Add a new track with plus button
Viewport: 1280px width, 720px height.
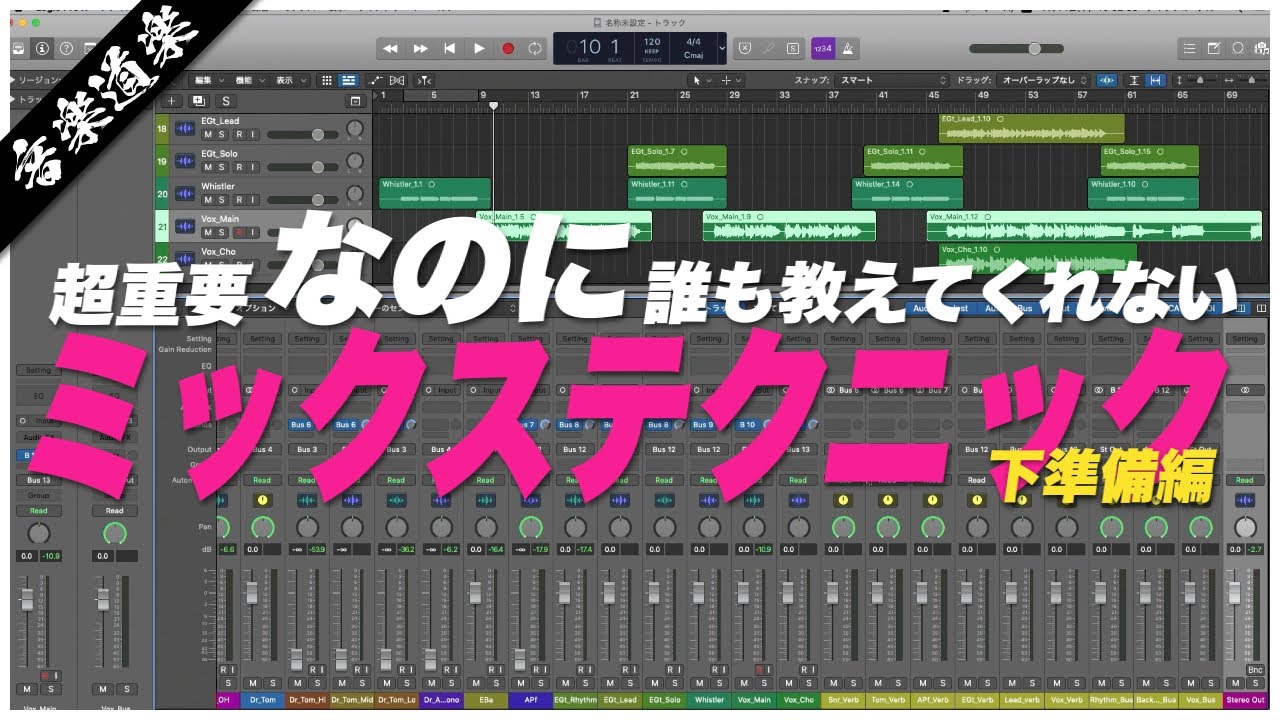(172, 101)
